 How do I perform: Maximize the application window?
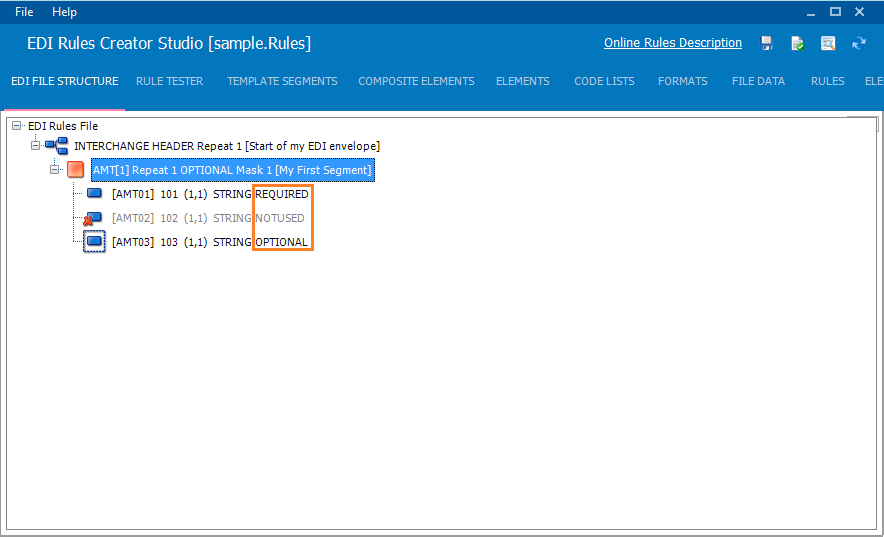(x=835, y=12)
